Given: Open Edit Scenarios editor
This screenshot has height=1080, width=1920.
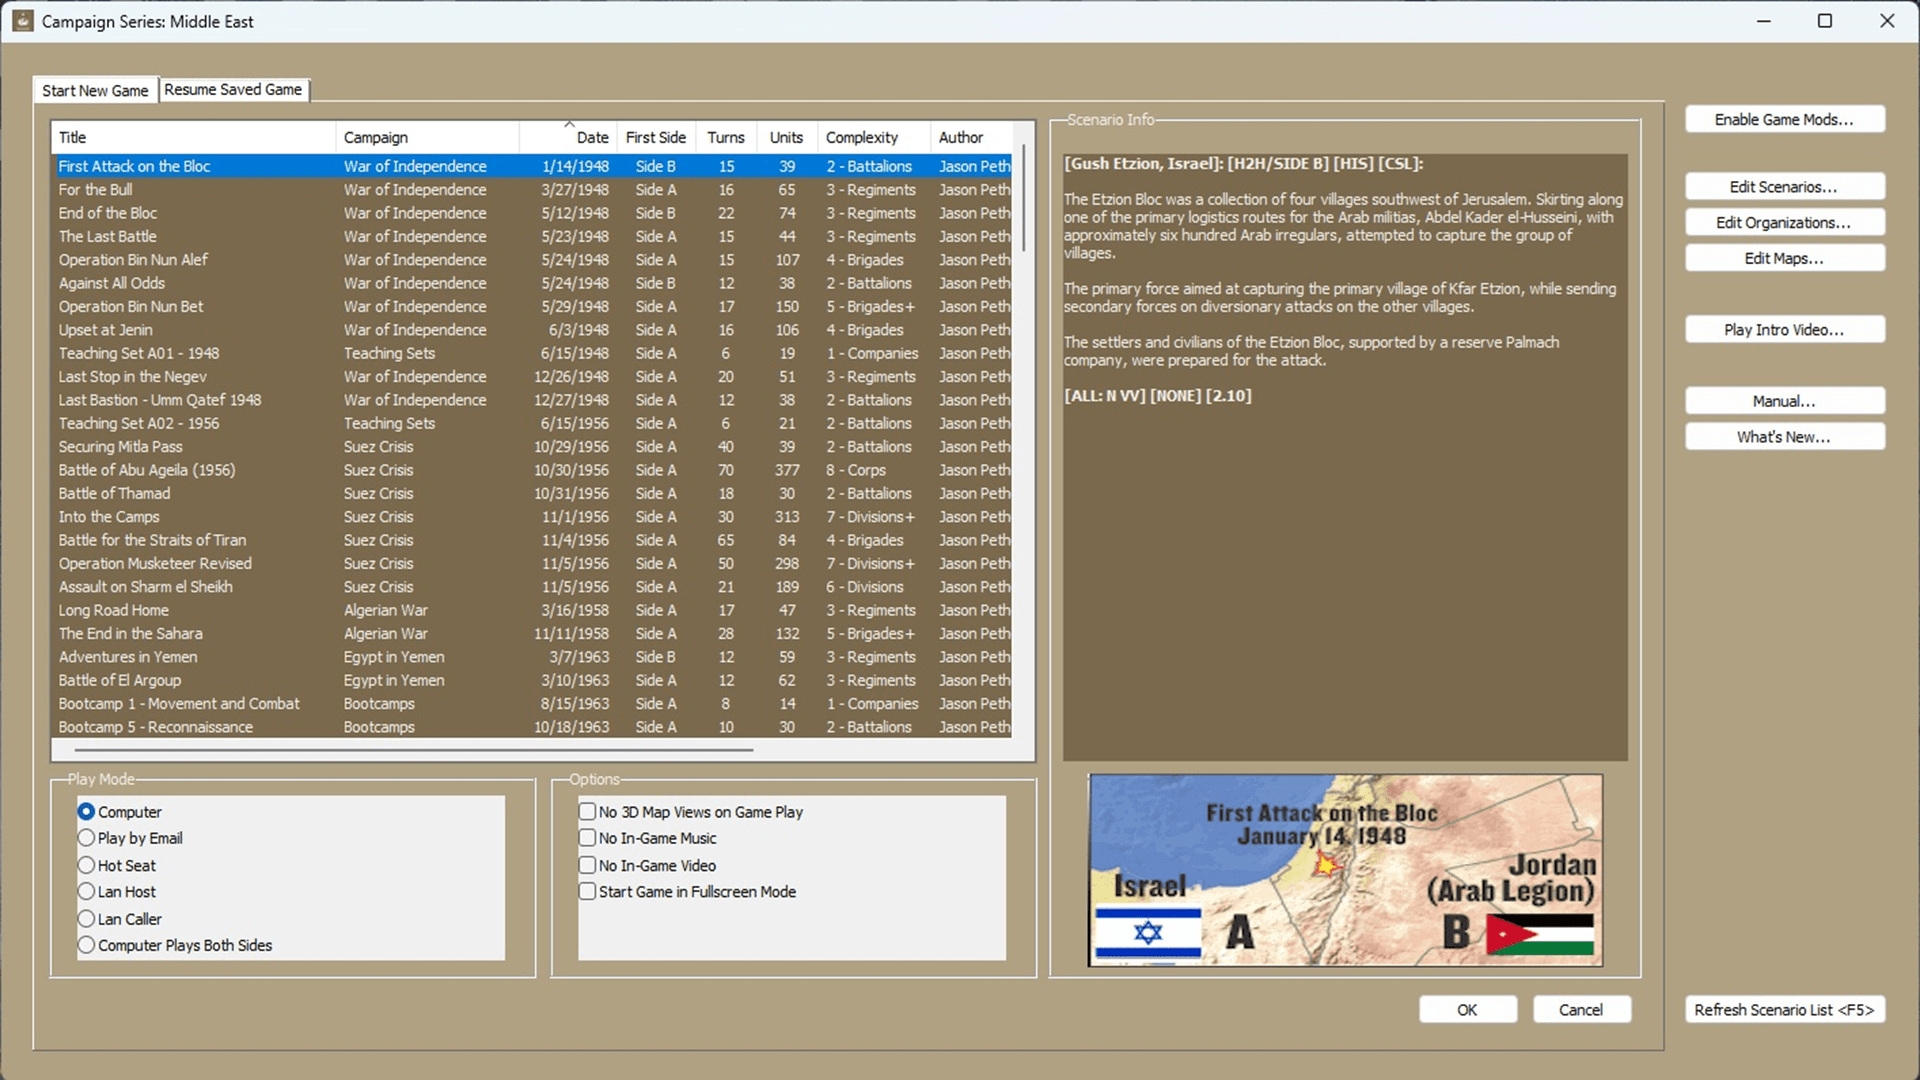Looking at the screenshot, I should click(x=1784, y=187).
